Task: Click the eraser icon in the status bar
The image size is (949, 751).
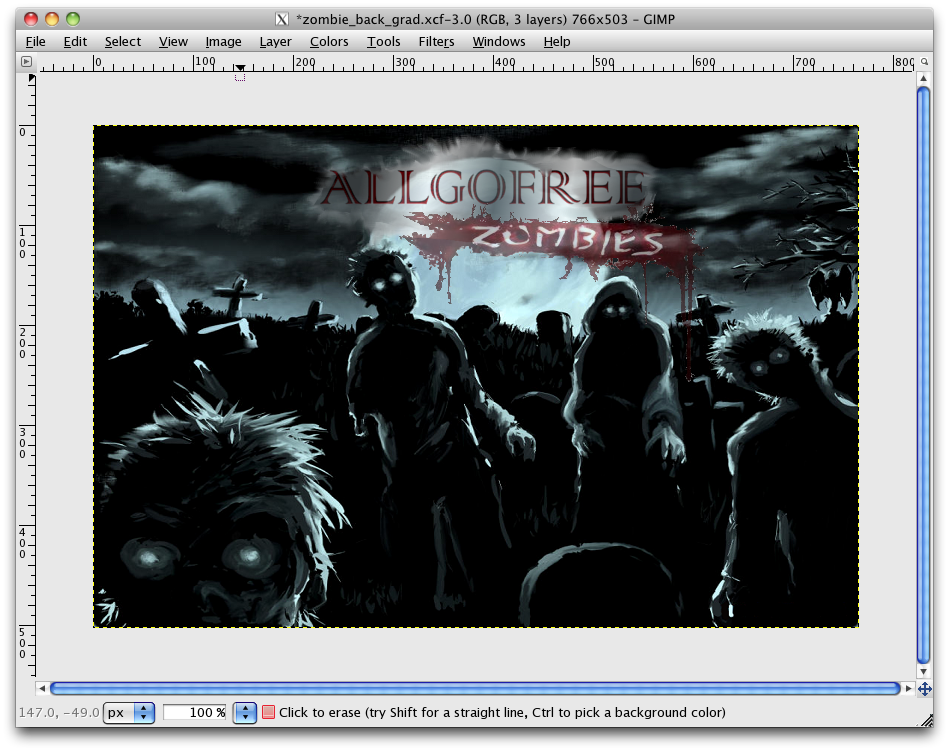Action: (268, 712)
